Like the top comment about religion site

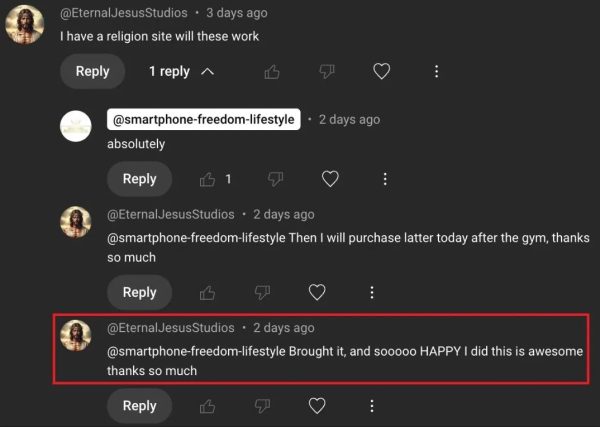click(272, 72)
